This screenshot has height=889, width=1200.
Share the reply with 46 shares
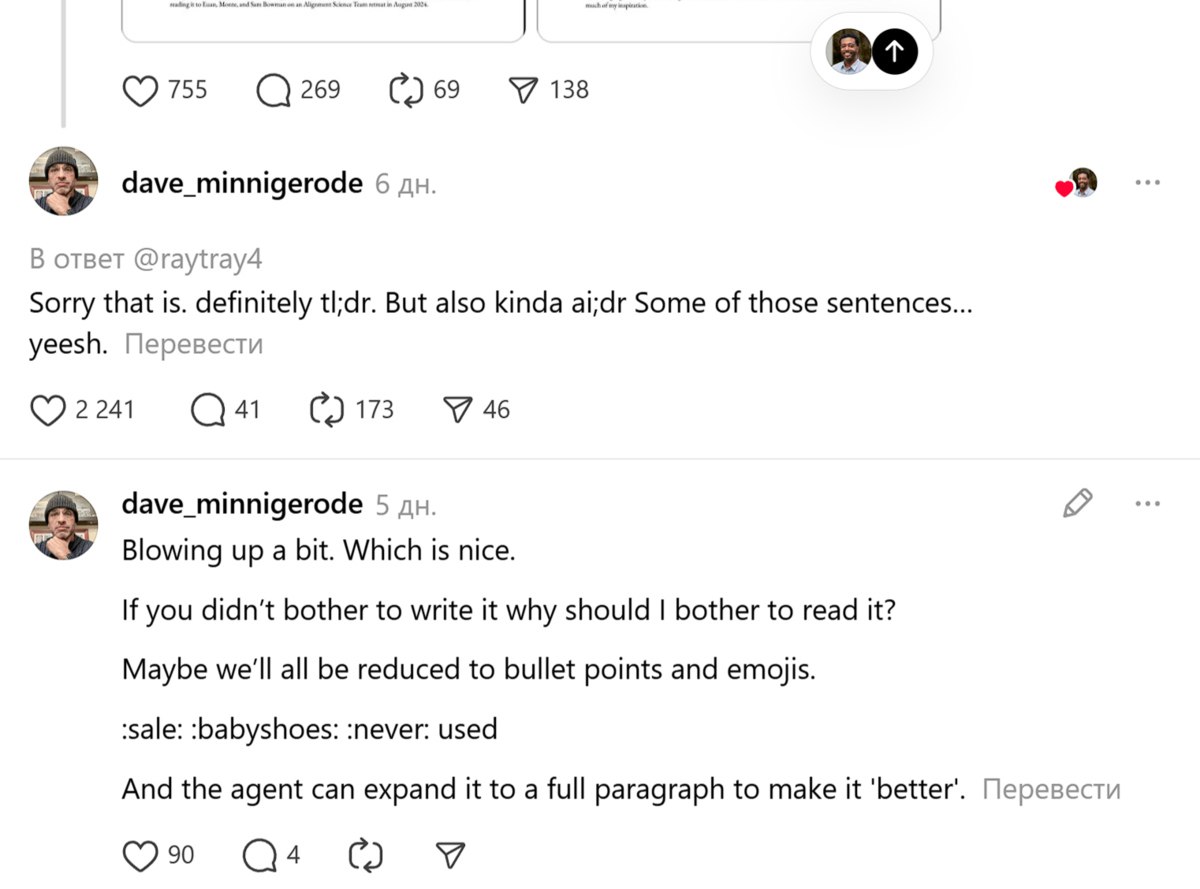457,410
